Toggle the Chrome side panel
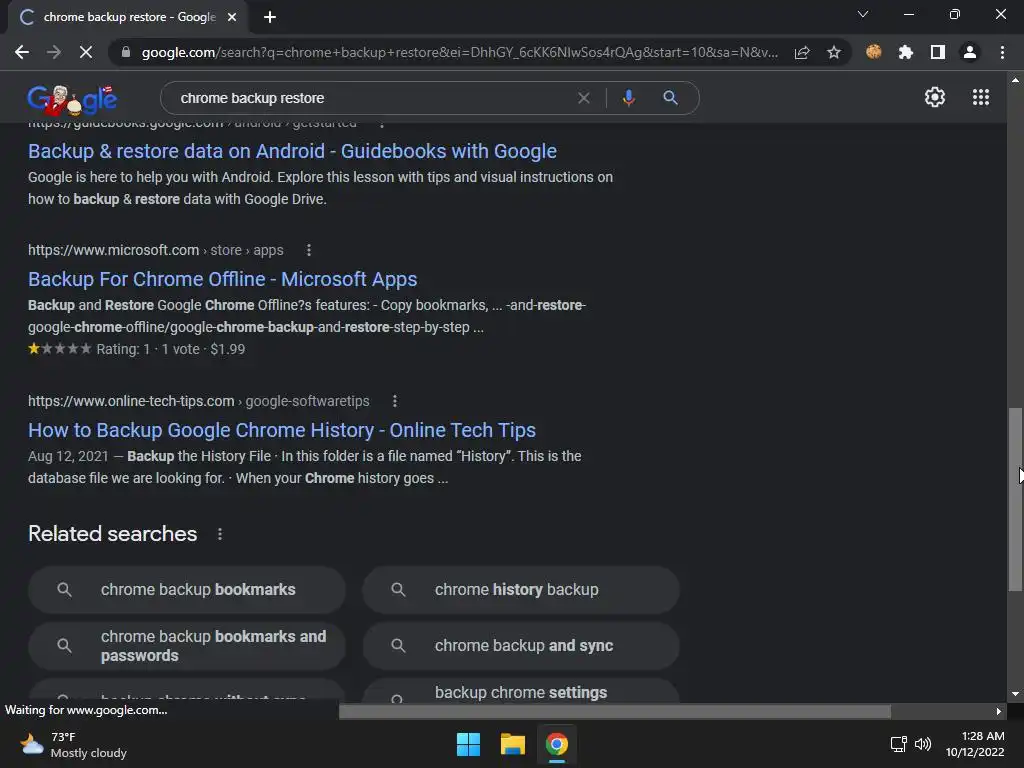 [x=938, y=52]
